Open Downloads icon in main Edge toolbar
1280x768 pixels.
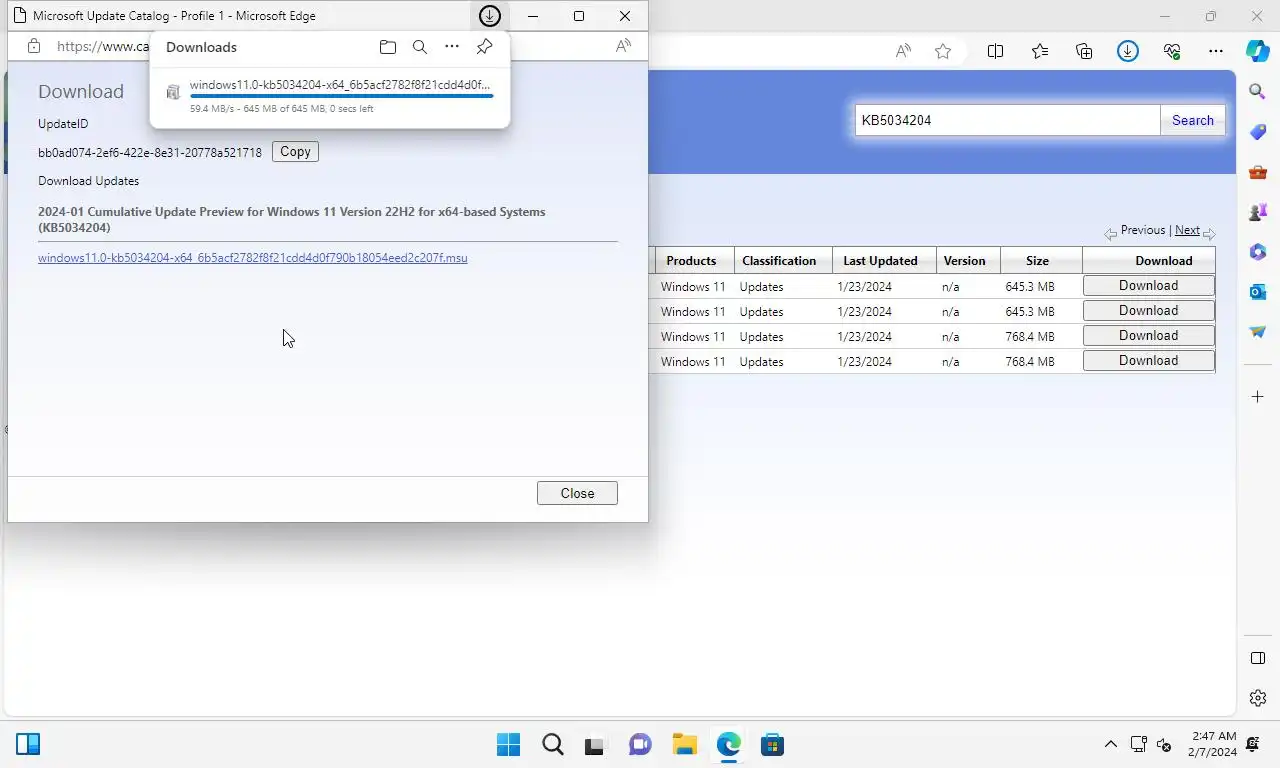(x=1128, y=51)
